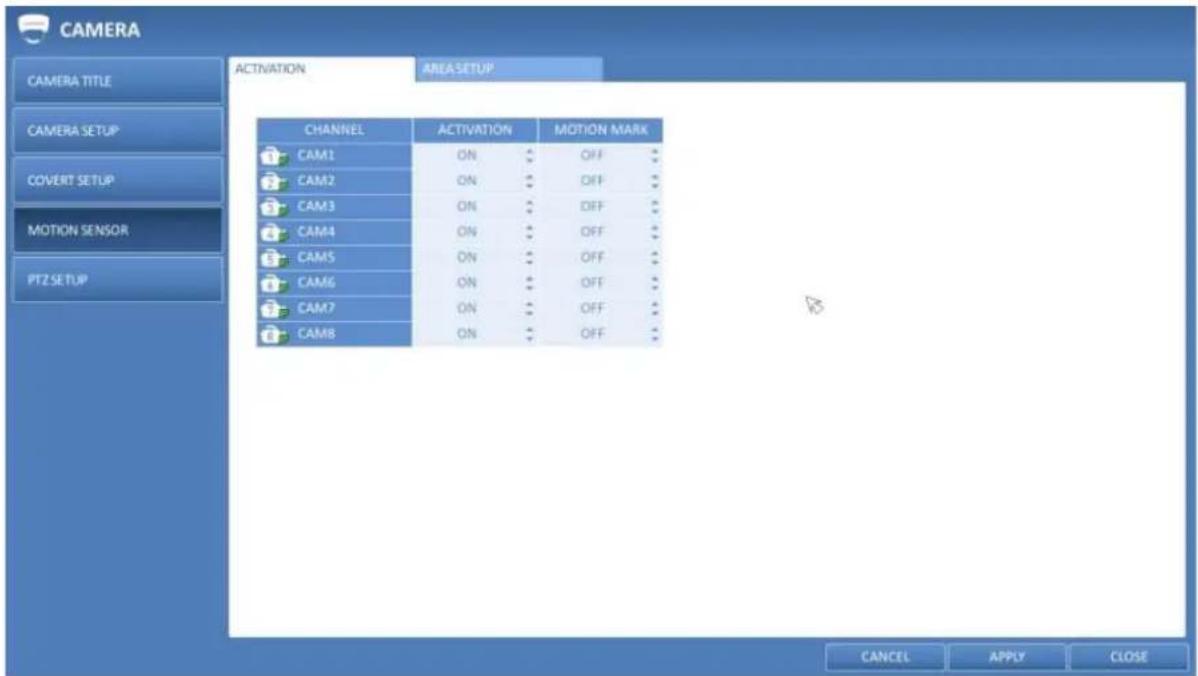Toggle CAM7 motion mark OFF value
1198x676 pixels.
tap(592, 309)
